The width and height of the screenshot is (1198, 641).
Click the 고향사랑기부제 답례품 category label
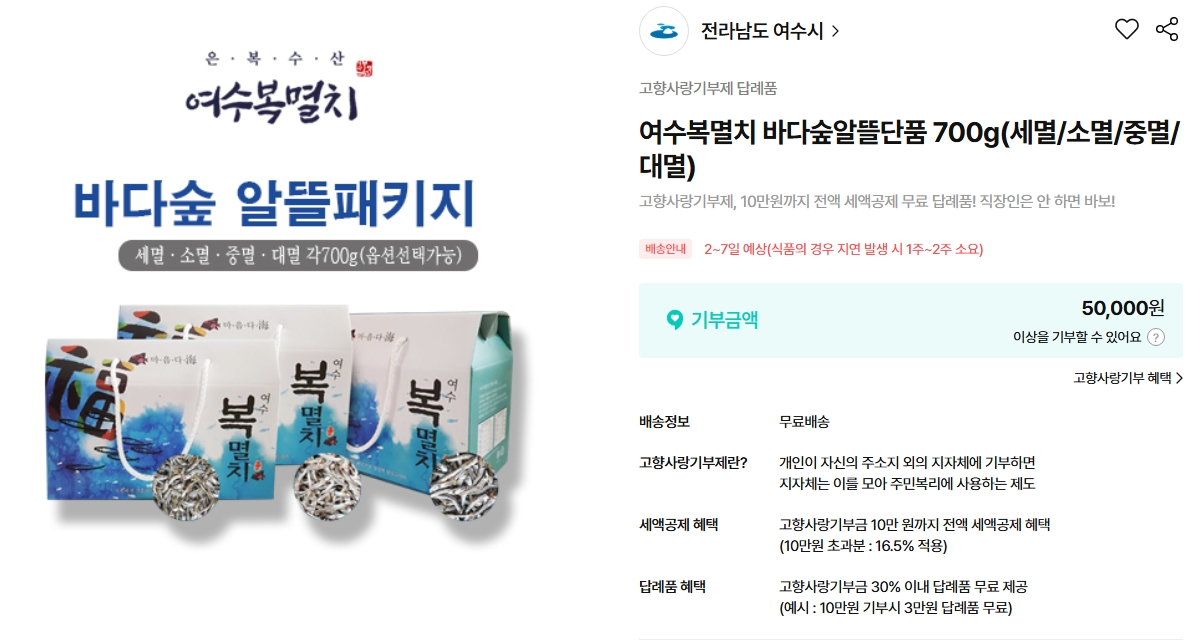(x=708, y=89)
